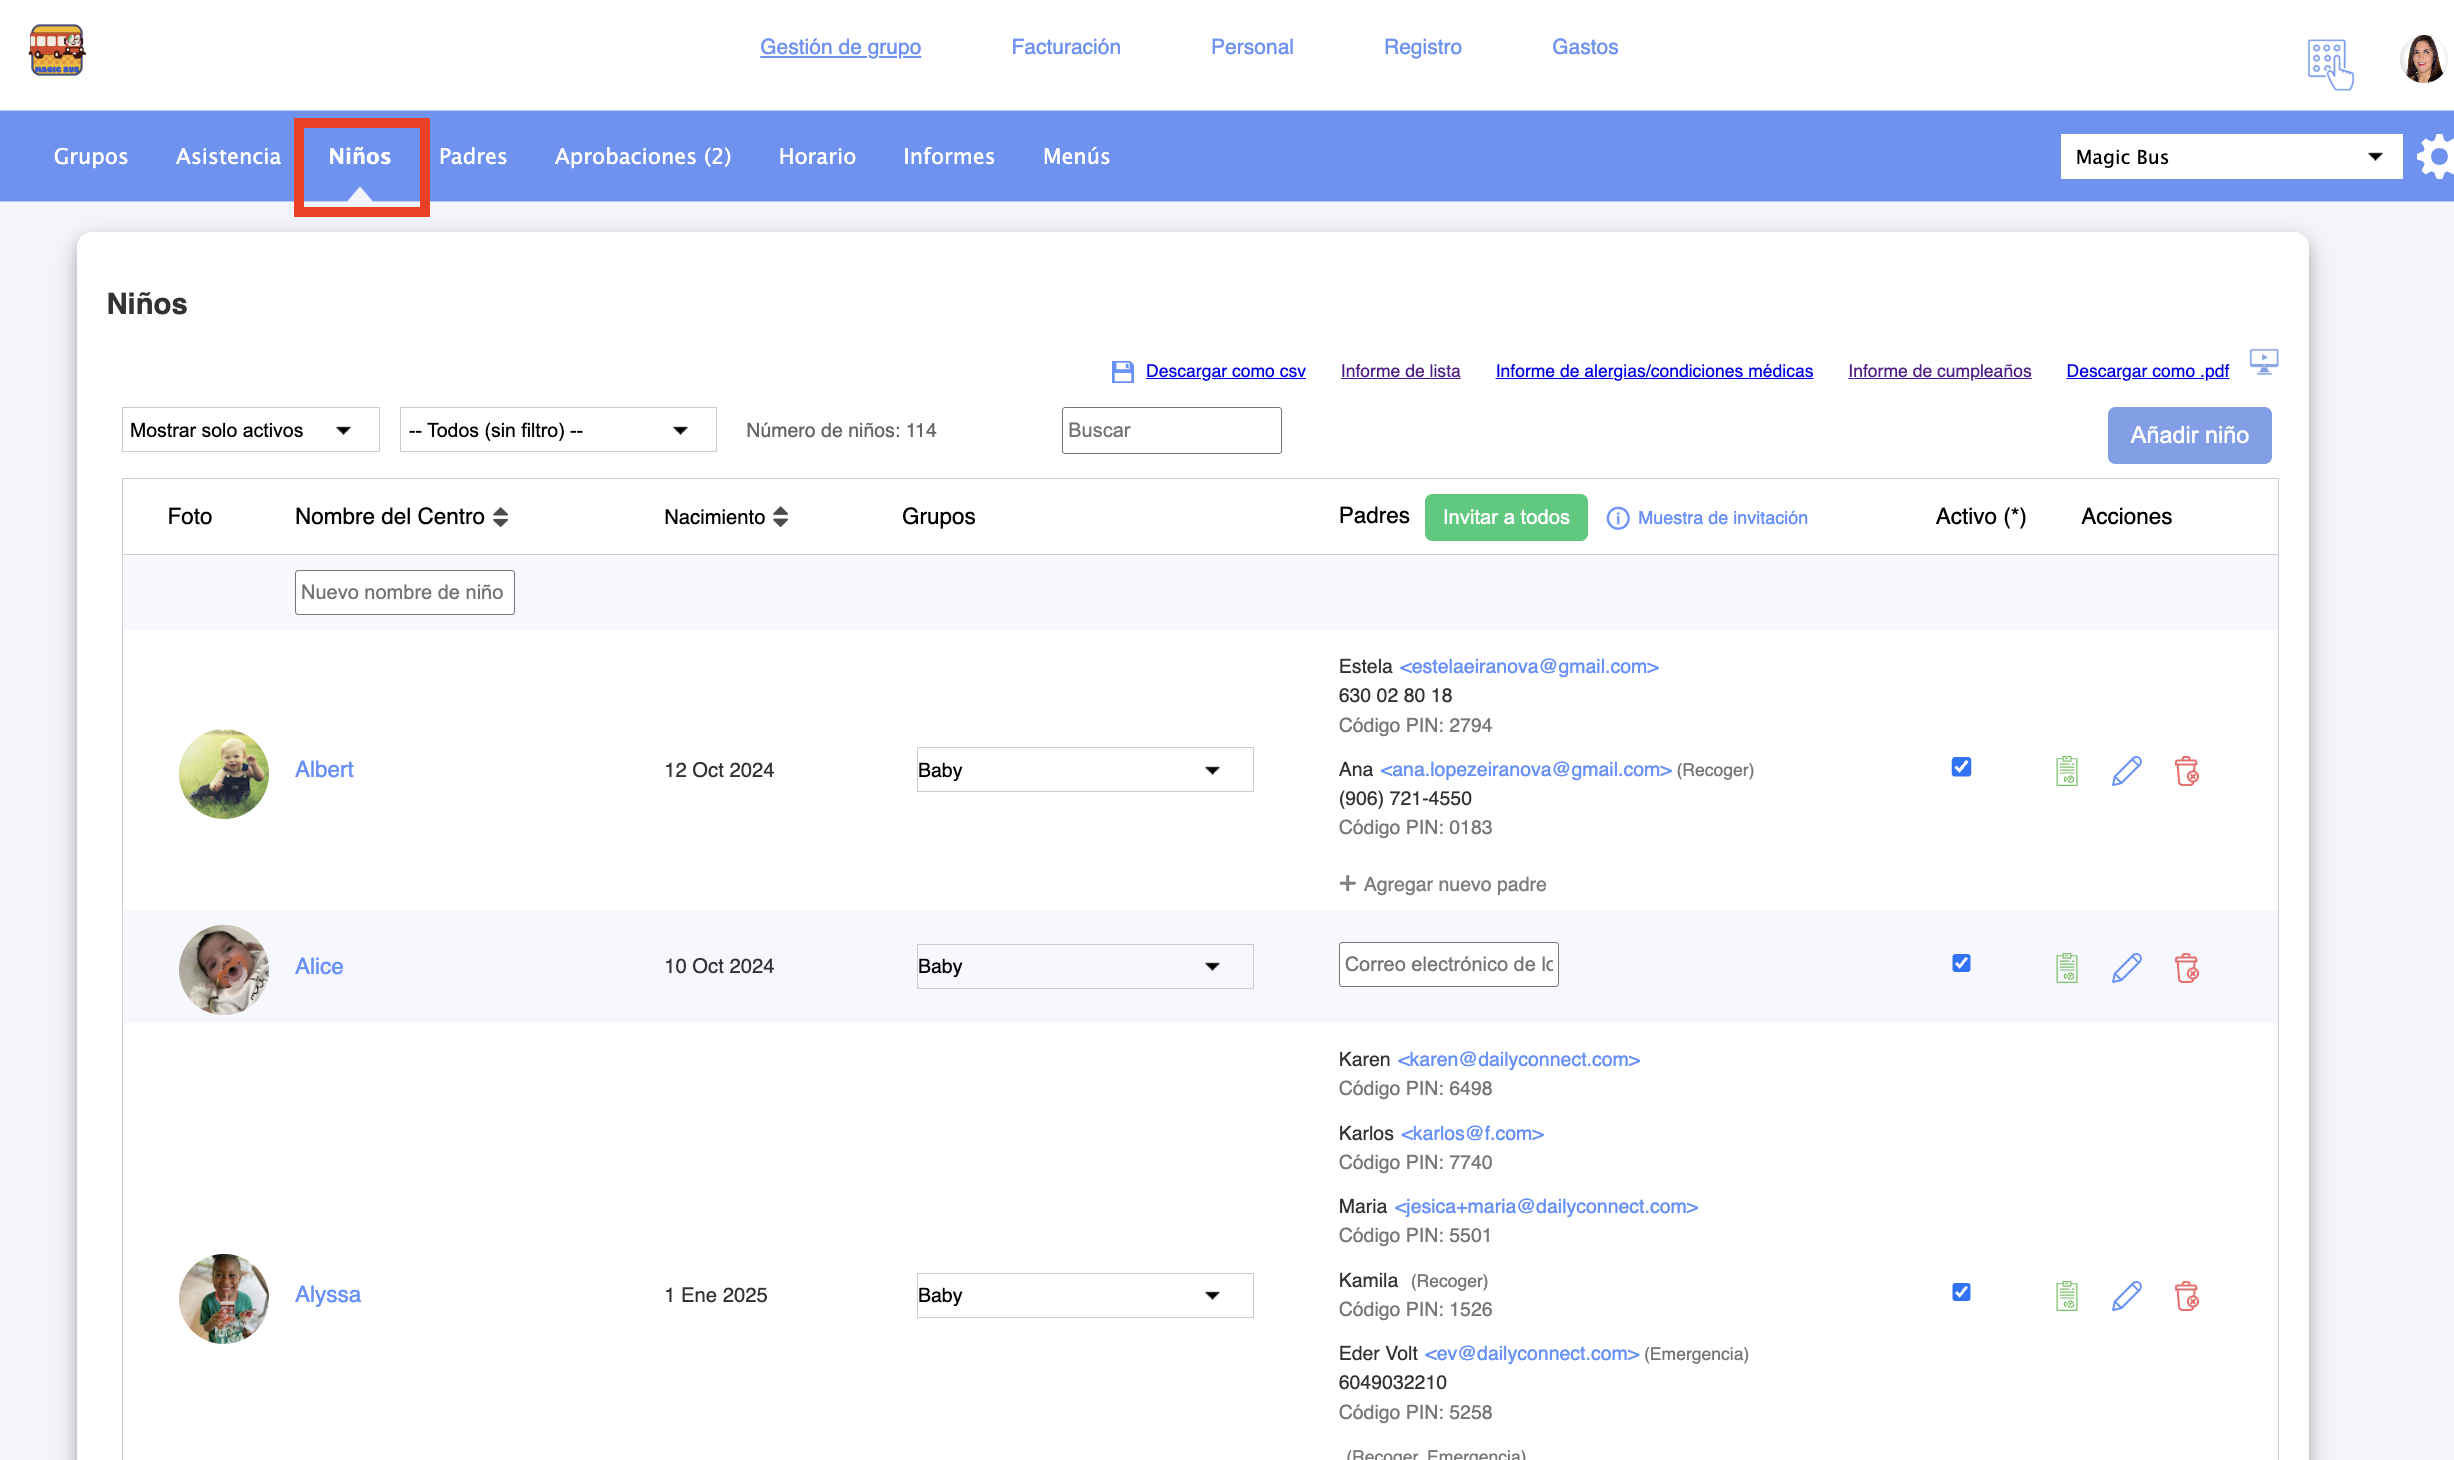Click the save disk icon by csv download

click(1122, 372)
